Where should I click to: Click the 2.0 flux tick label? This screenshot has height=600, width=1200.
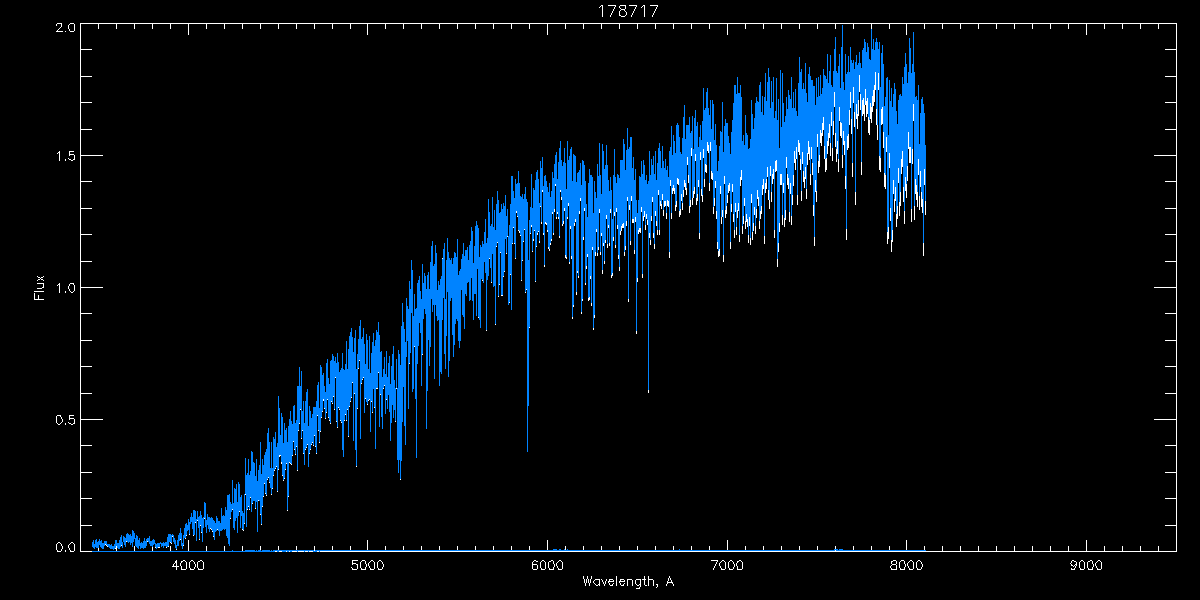point(66,28)
